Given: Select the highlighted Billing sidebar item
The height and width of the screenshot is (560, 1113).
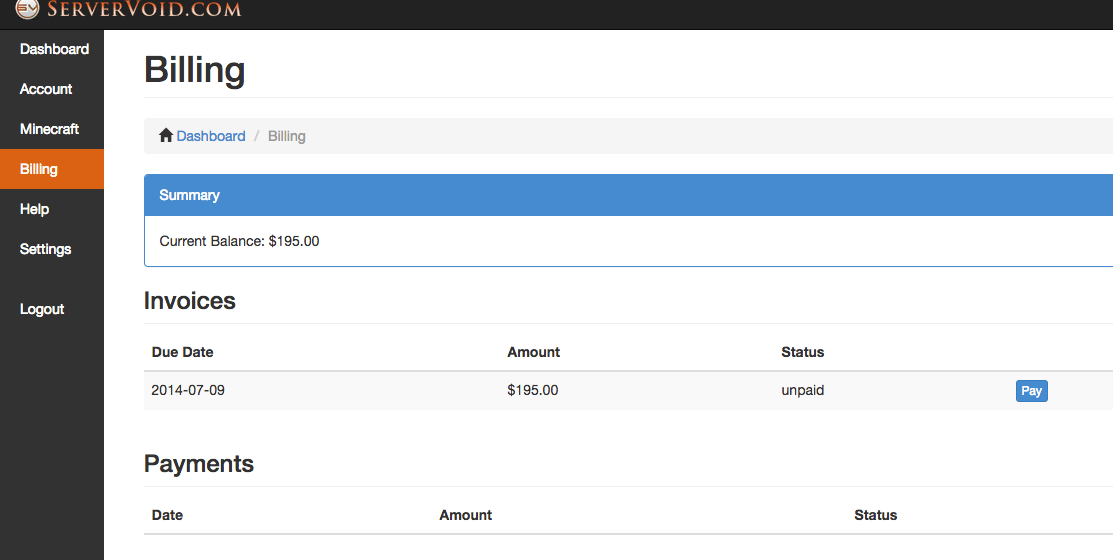Looking at the screenshot, I should pos(39,169).
